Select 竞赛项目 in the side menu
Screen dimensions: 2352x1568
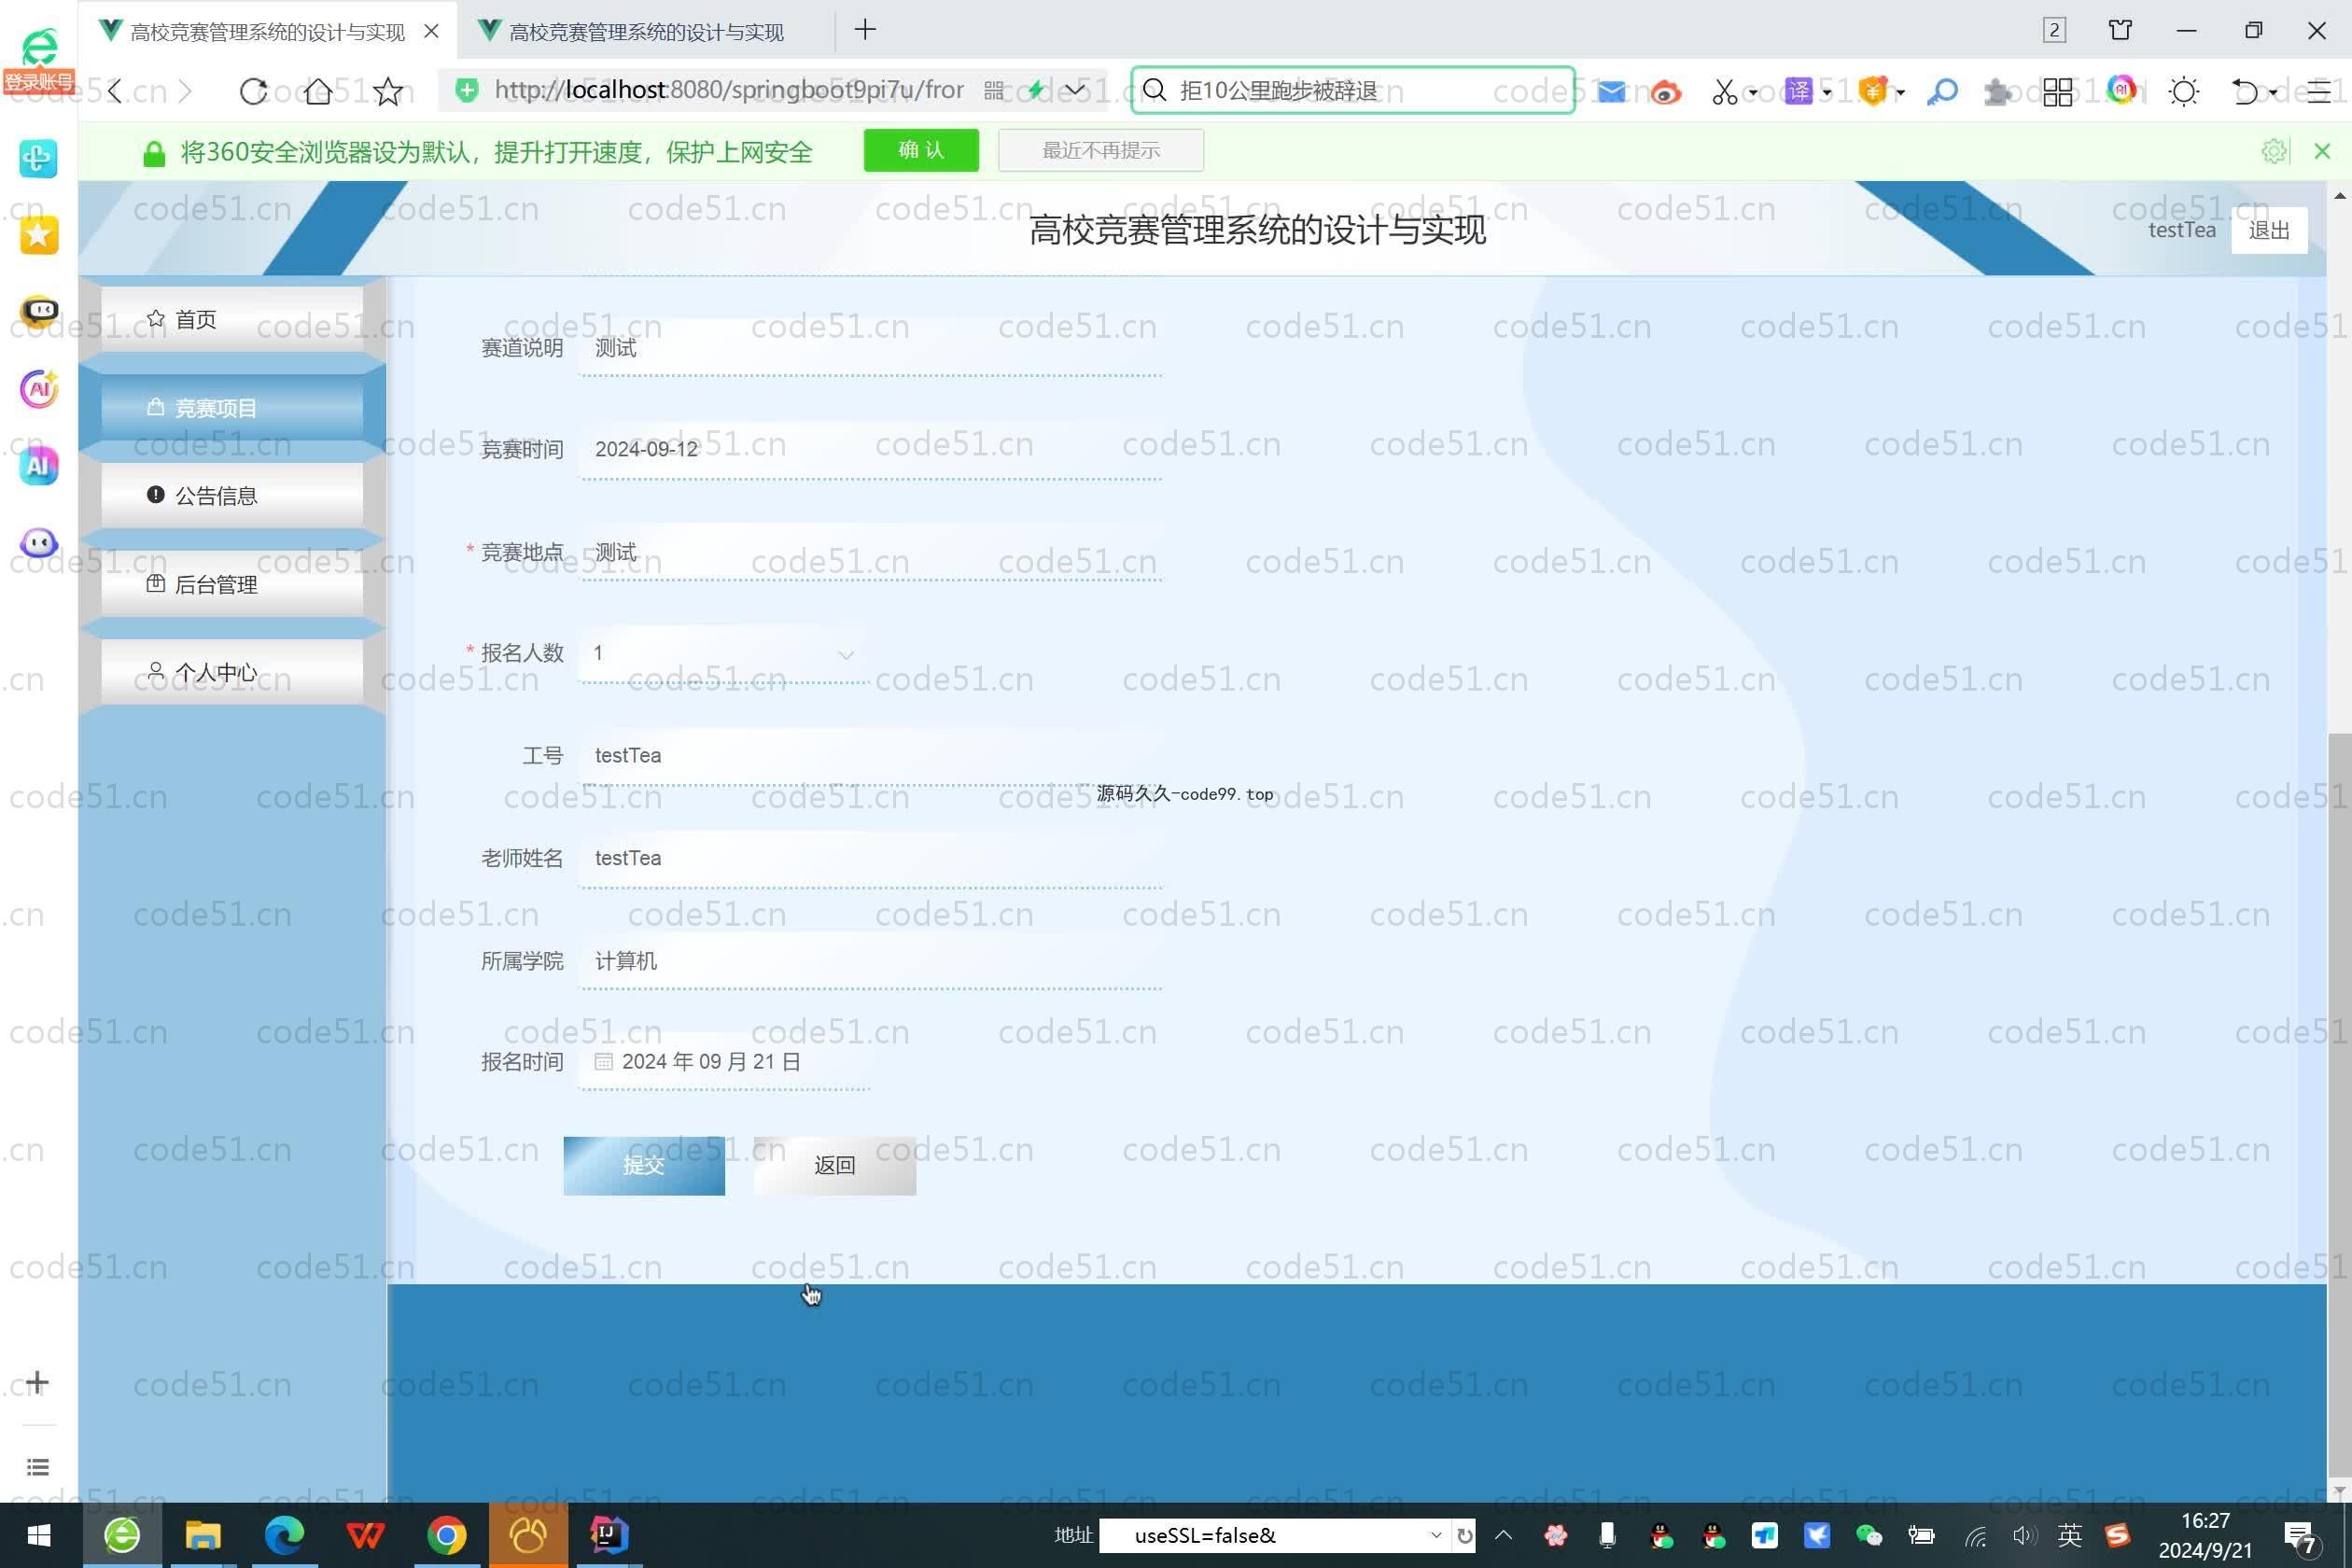click(232, 408)
